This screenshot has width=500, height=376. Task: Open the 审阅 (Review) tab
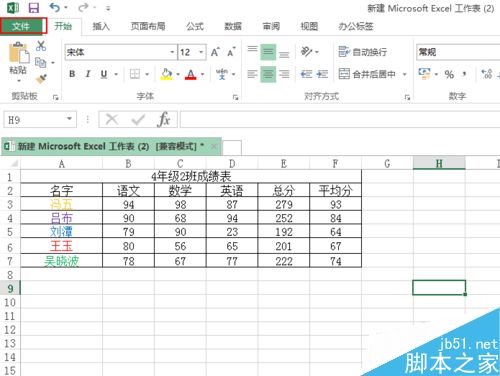pos(271,26)
